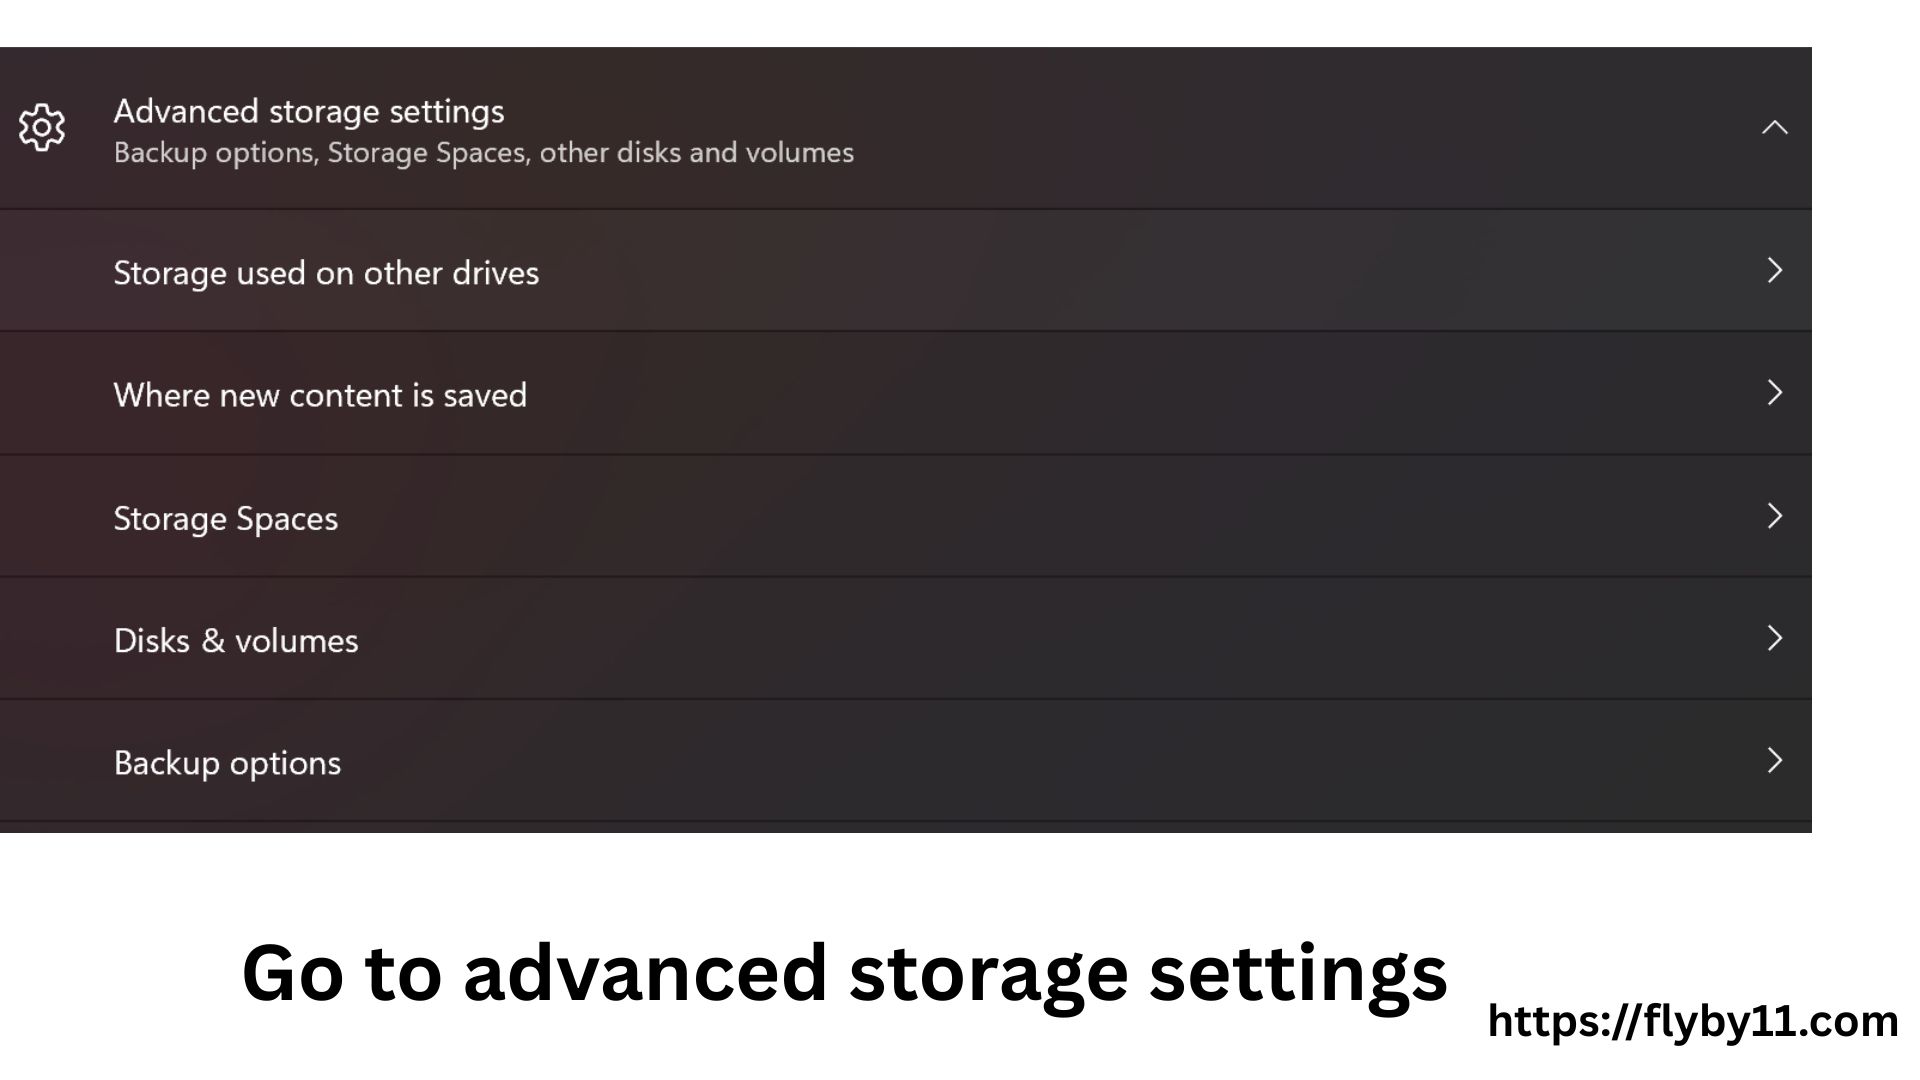Click the chevron icon on Storage Spaces row
The image size is (1920, 1080).
pyautogui.click(x=1776, y=516)
